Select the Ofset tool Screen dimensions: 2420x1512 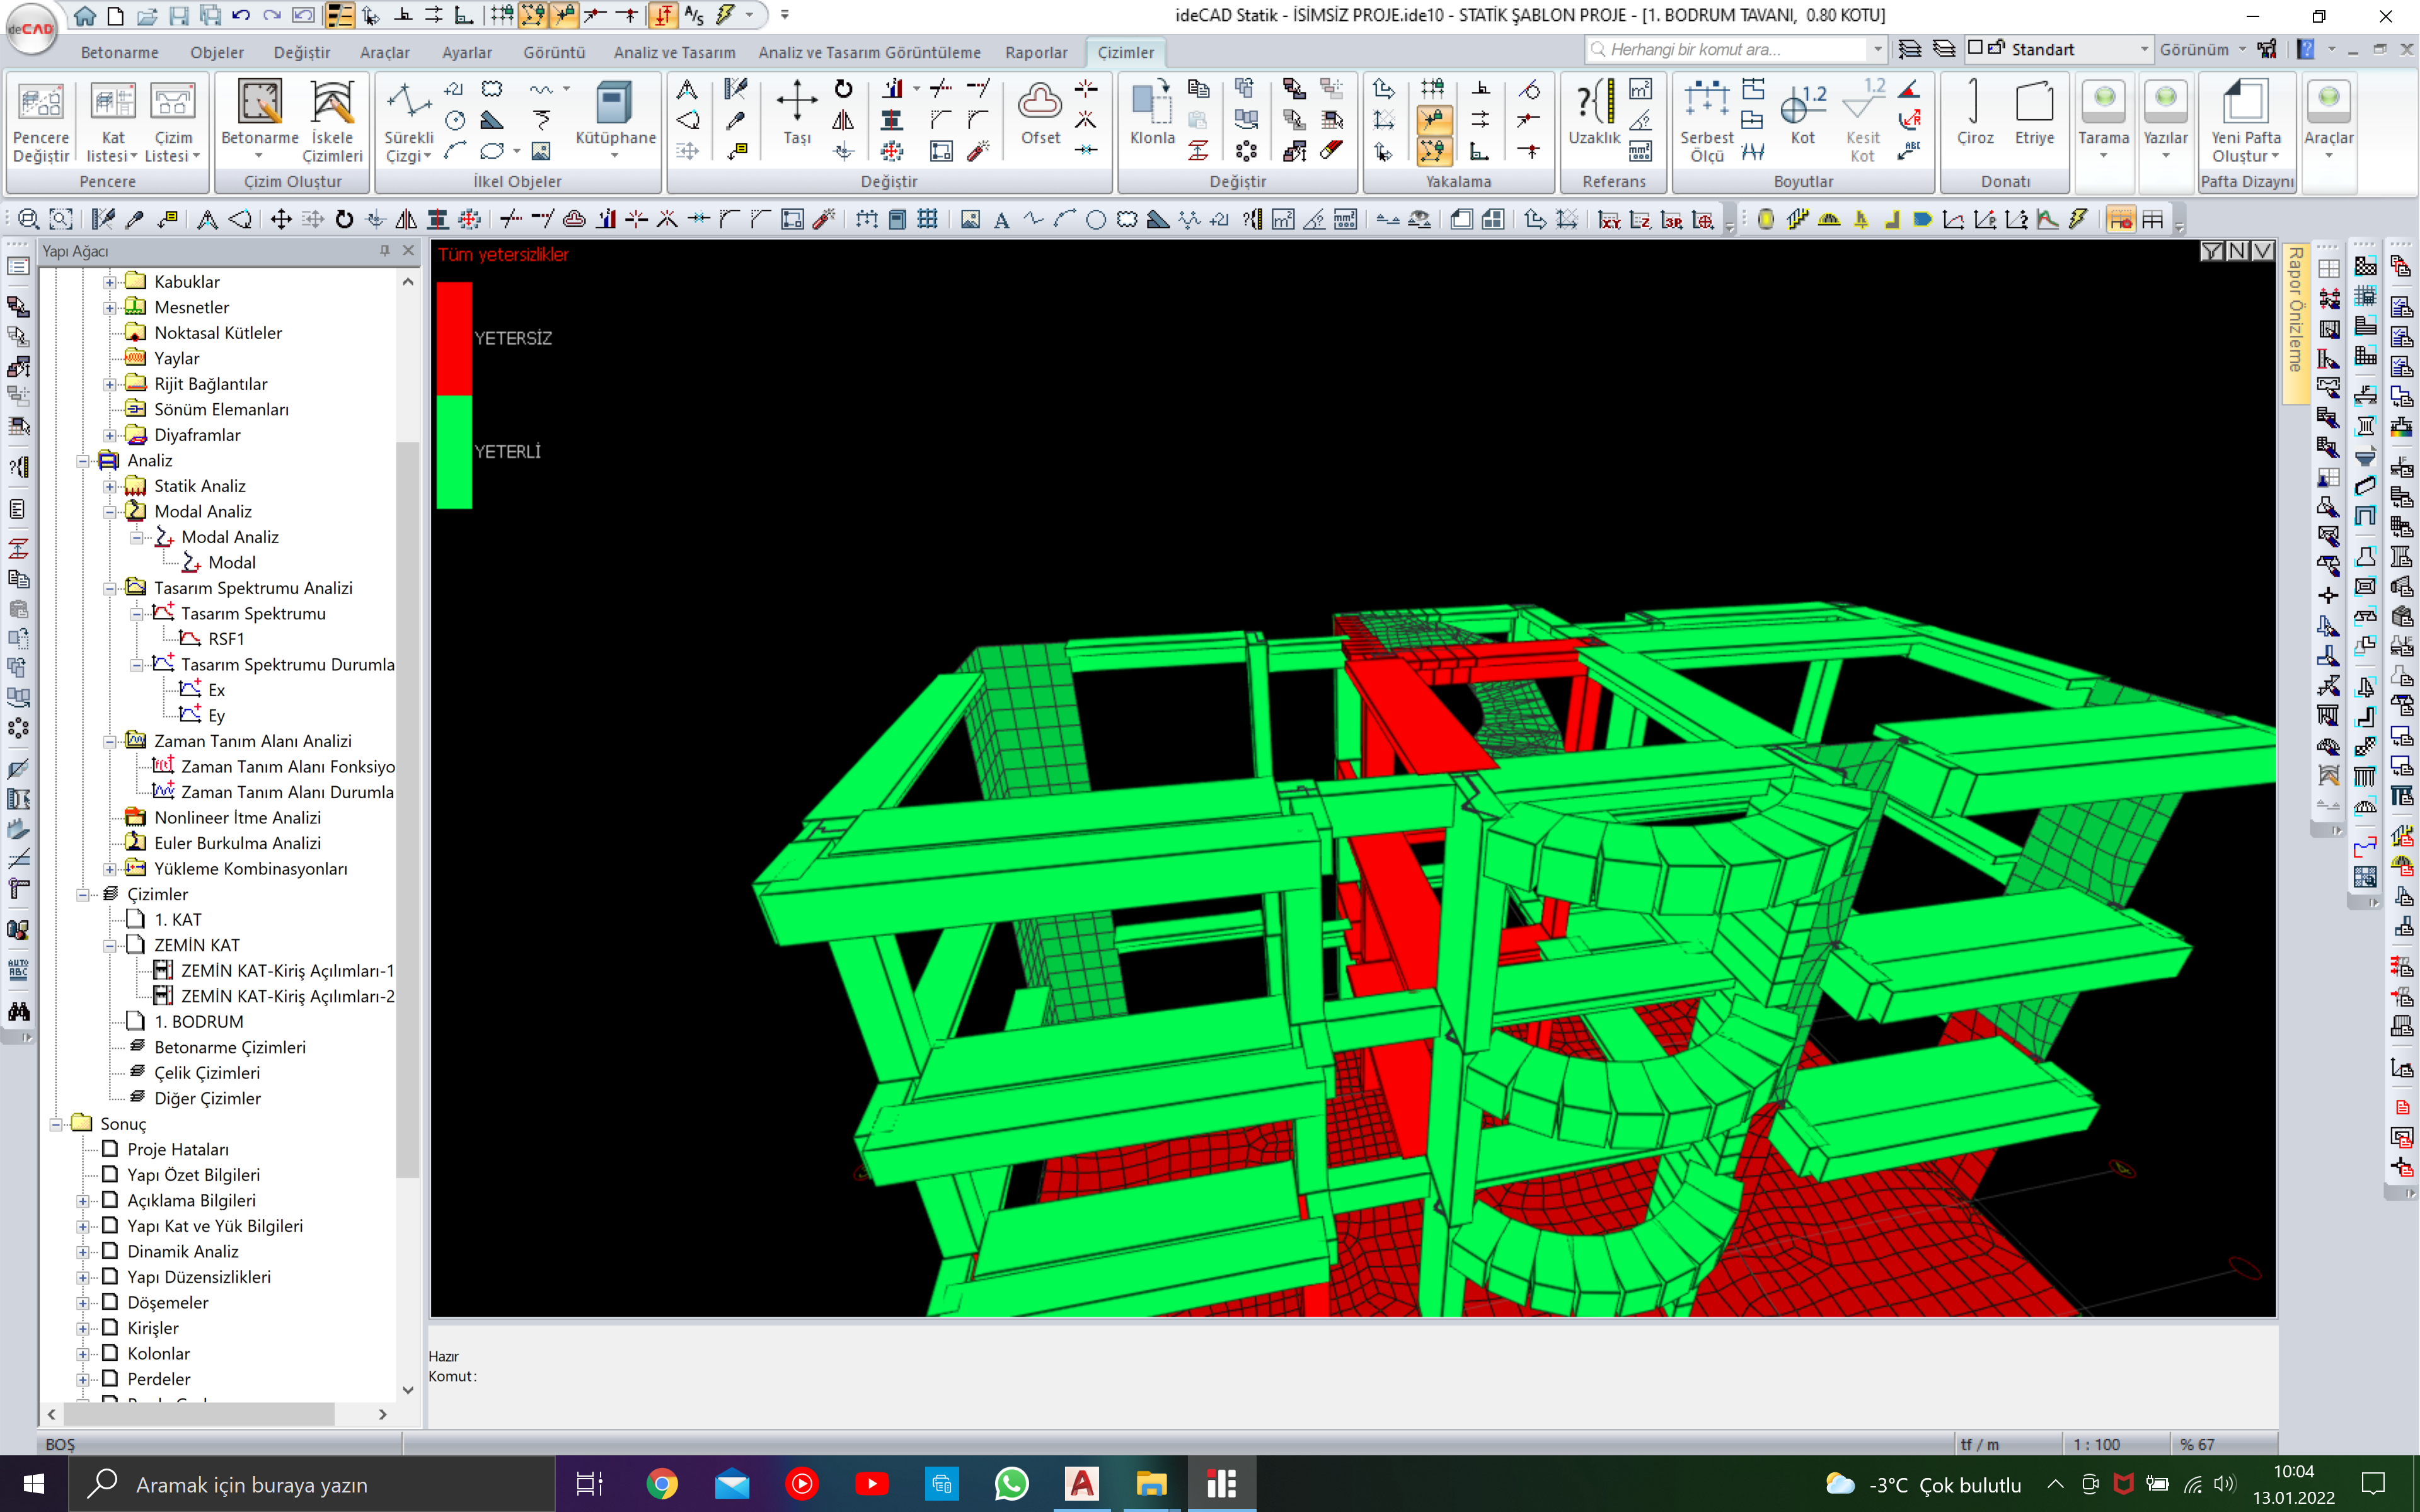coord(1040,113)
